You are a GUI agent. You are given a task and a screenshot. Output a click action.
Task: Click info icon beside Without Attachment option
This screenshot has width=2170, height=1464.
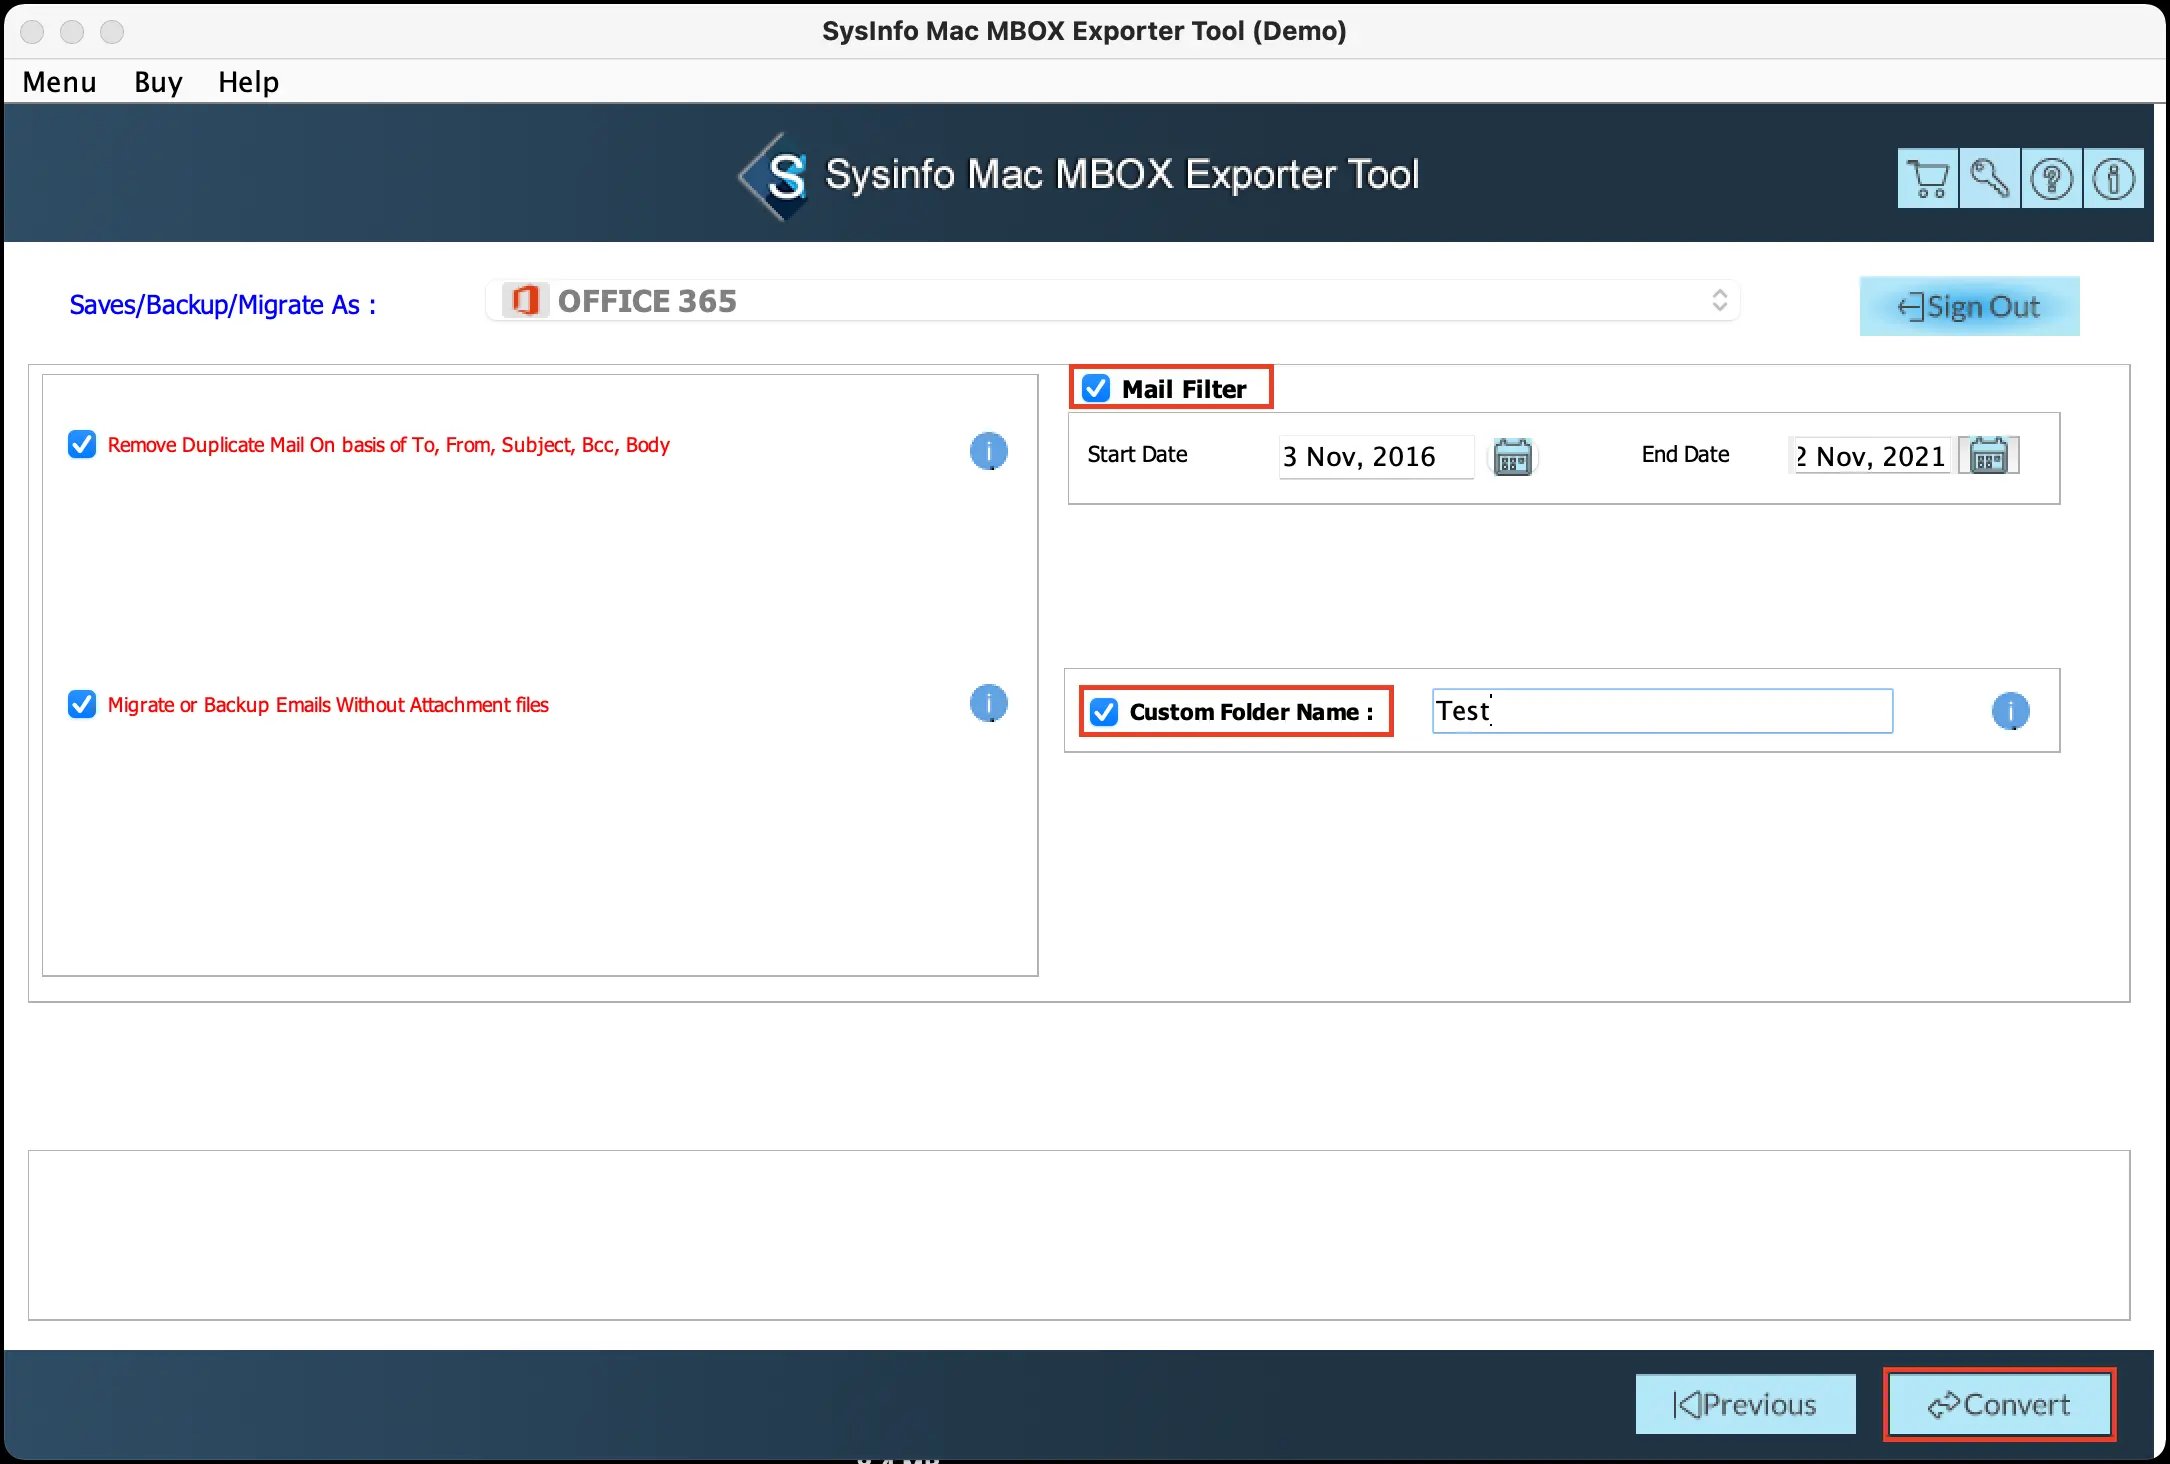pos(988,703)
